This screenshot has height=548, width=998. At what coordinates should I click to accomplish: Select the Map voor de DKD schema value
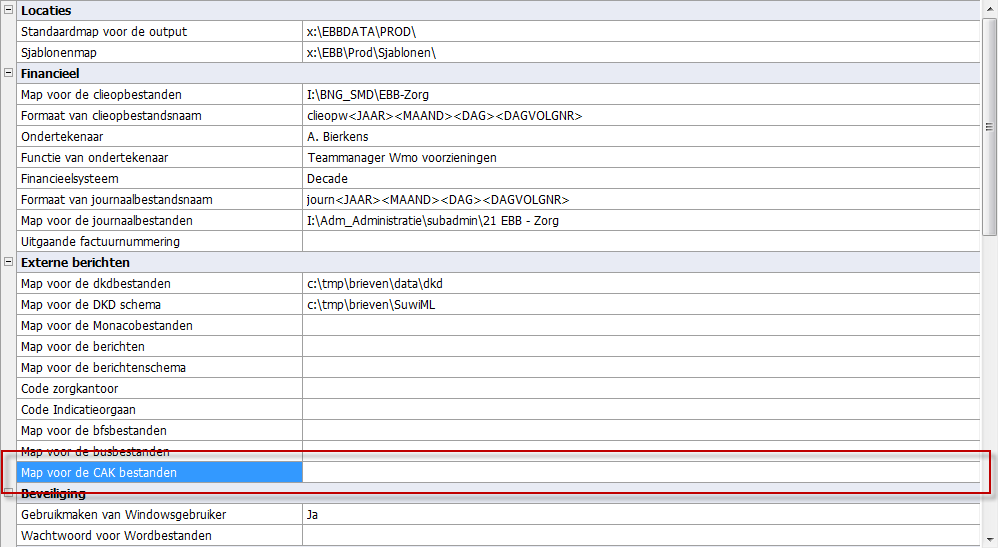coord(640,305)
